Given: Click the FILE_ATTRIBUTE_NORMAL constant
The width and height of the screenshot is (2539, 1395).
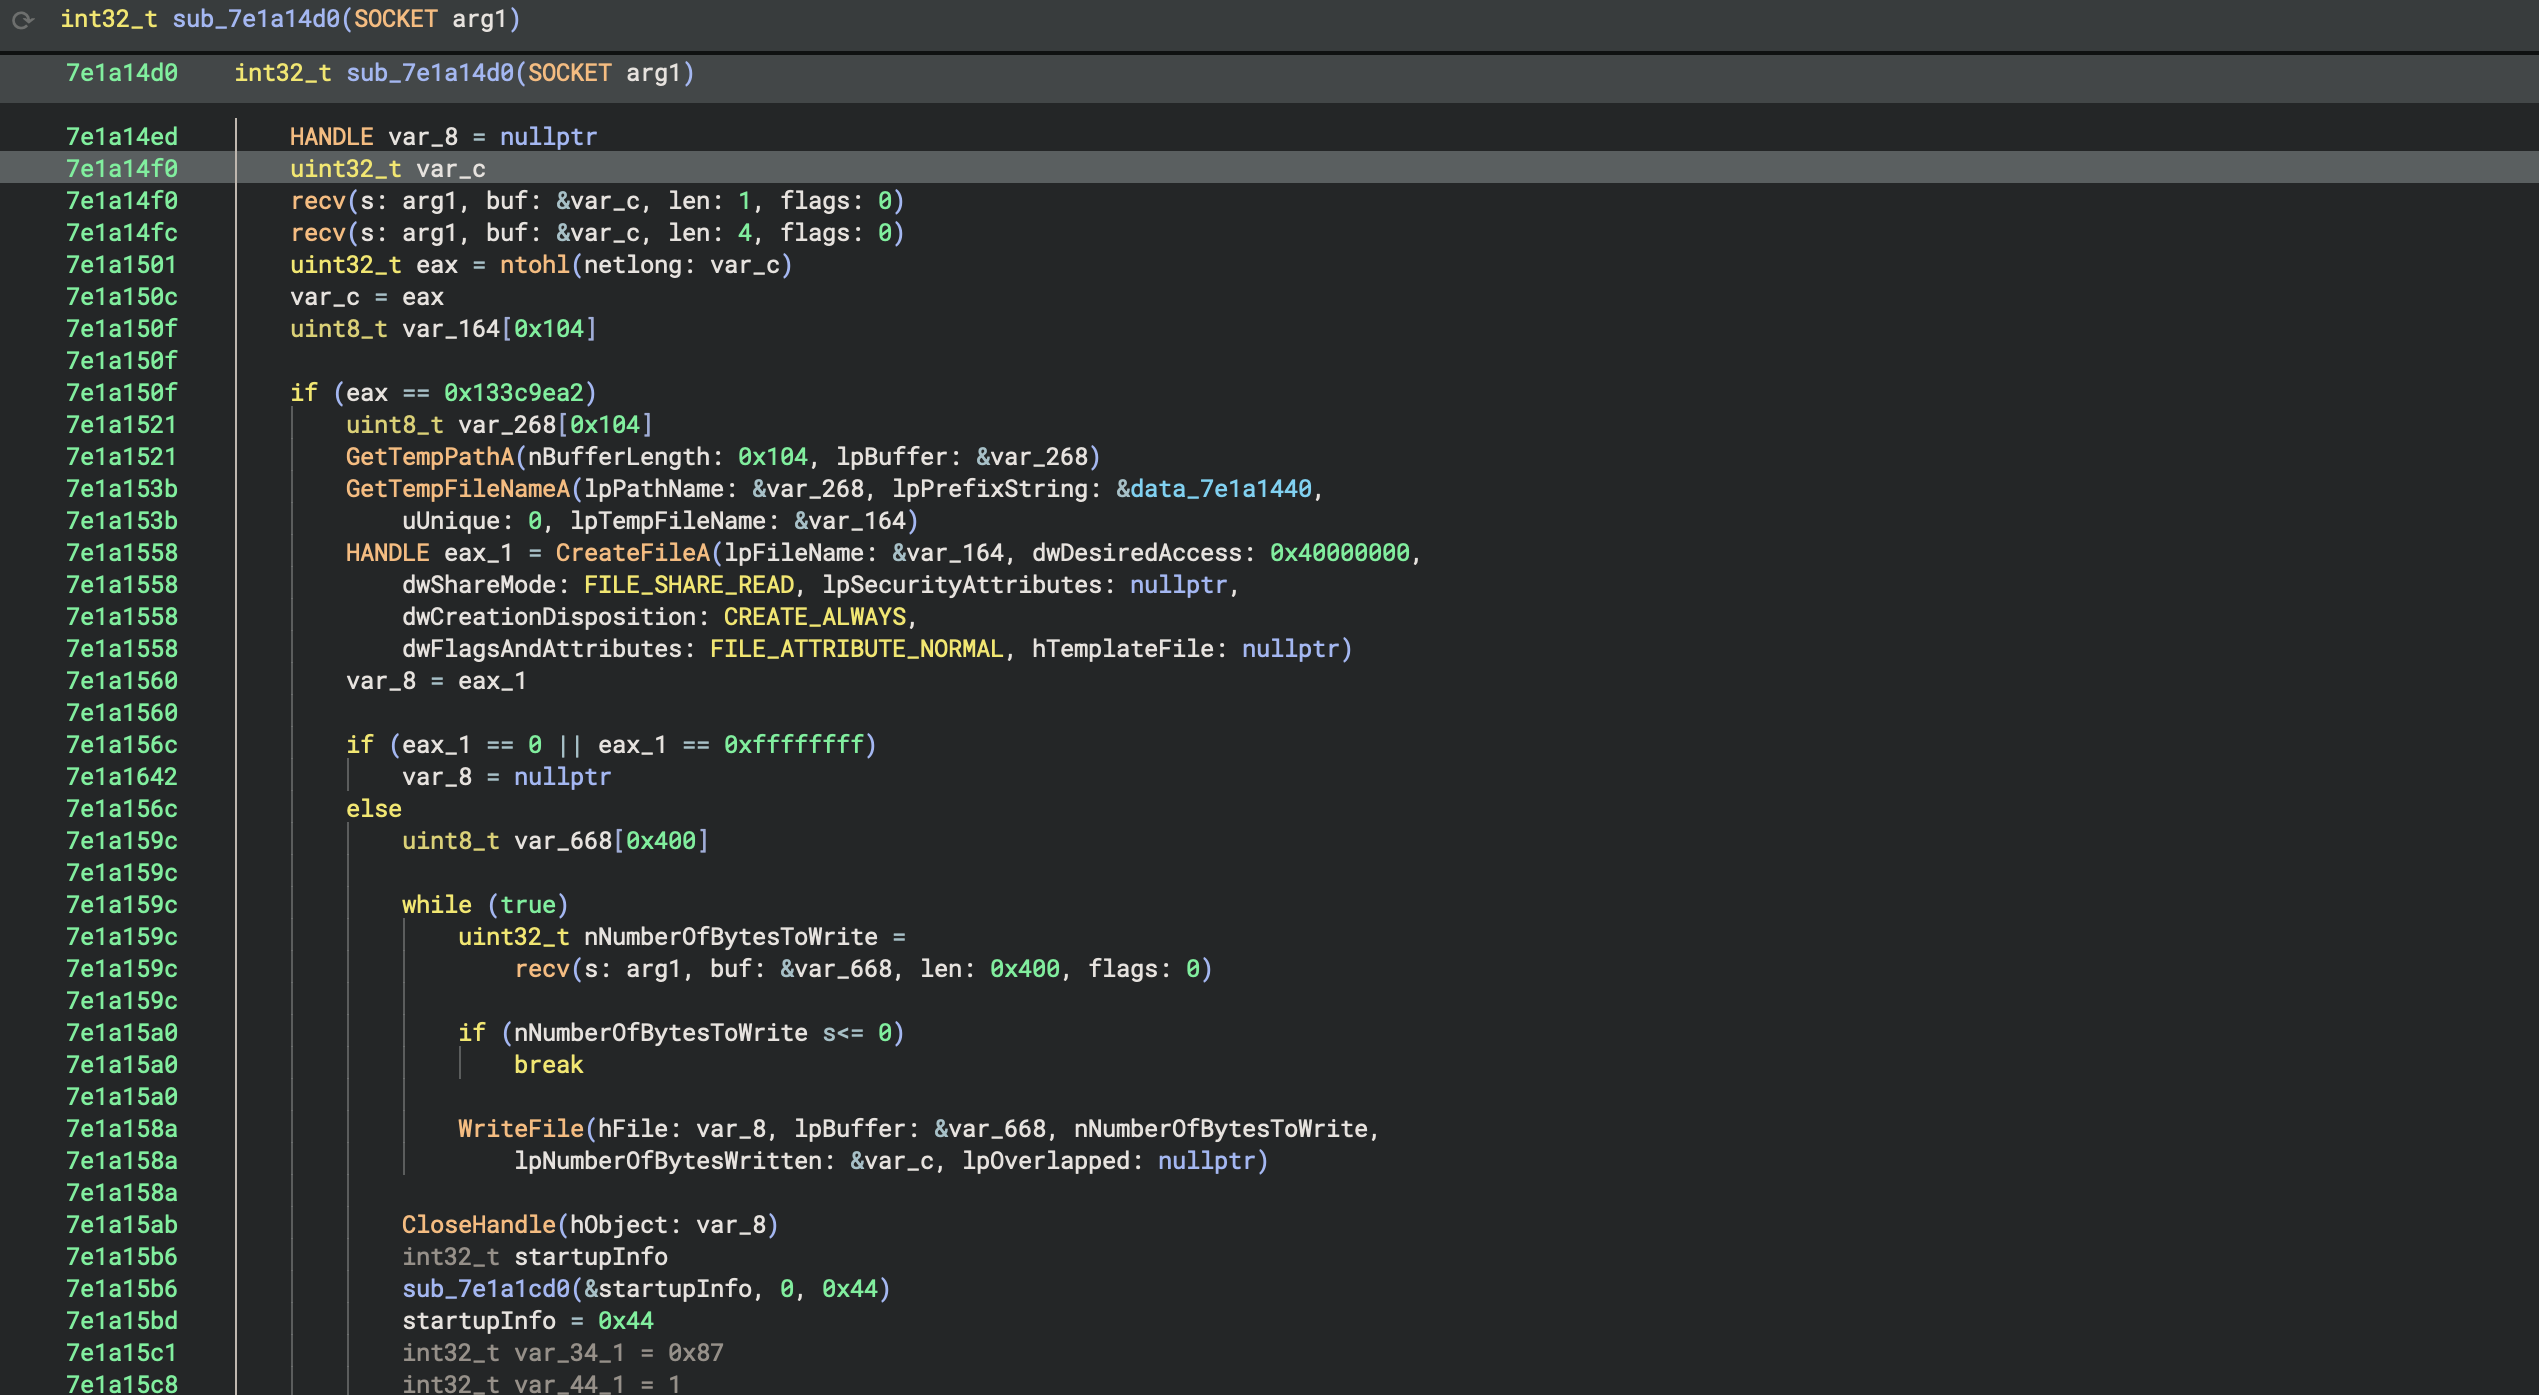Looking at the screenshot, I should [856, 649].
